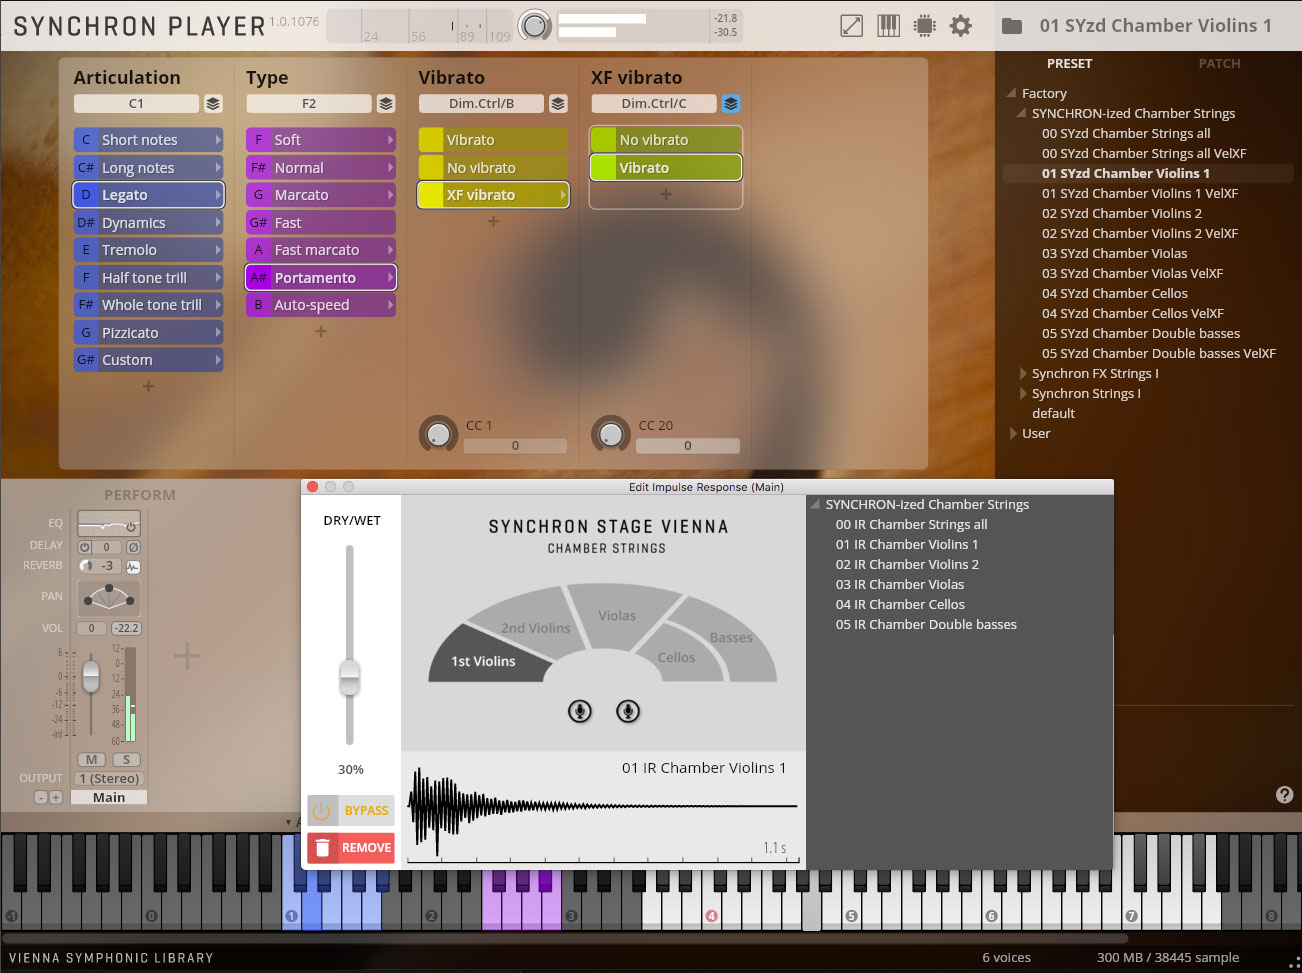Mute the Main channel with M
Screen dimensions: 1302x973
pyautogui.click(x=91, y=760)
